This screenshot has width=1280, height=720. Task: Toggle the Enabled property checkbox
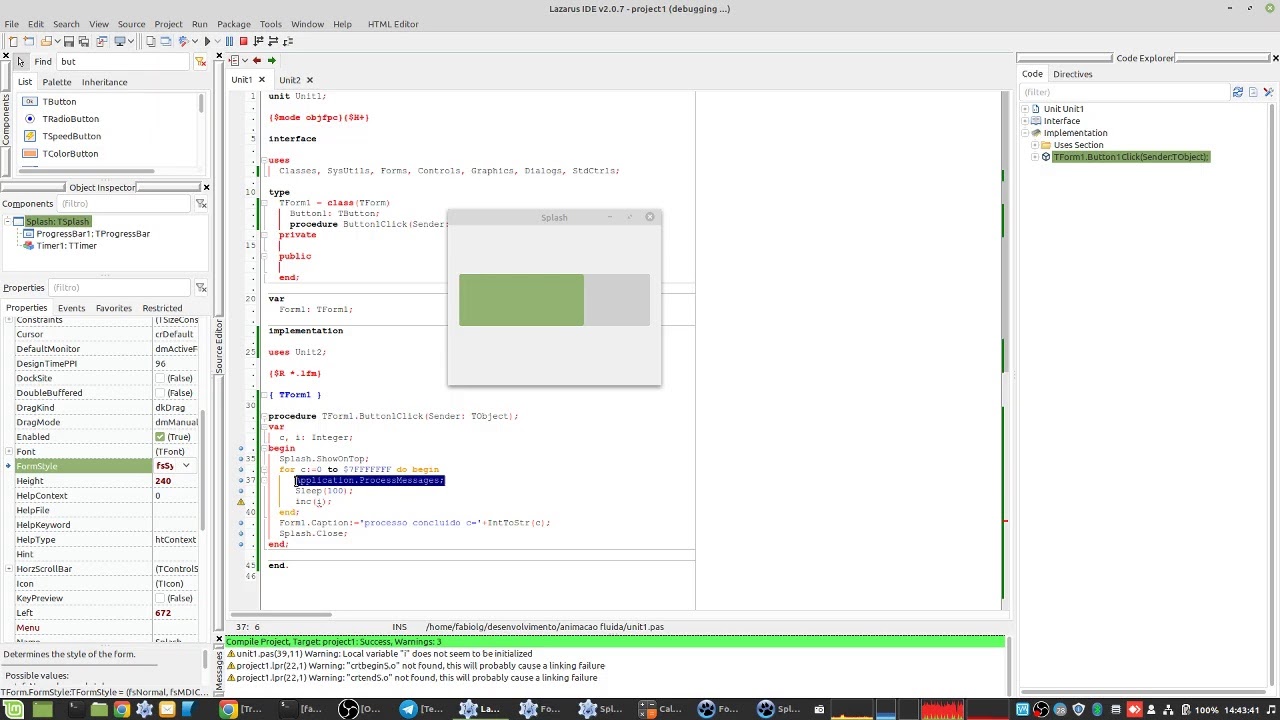point(160,437)
